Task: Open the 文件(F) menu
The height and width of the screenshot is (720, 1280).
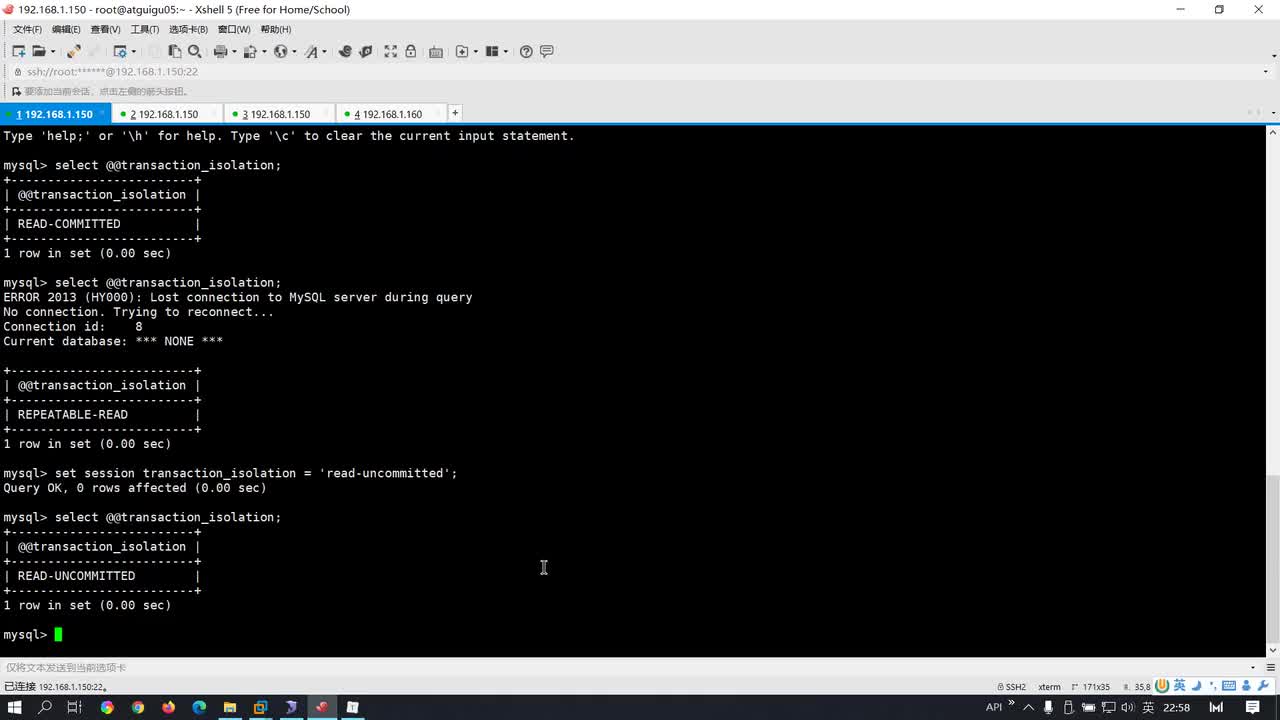Action: pos(27,30)
